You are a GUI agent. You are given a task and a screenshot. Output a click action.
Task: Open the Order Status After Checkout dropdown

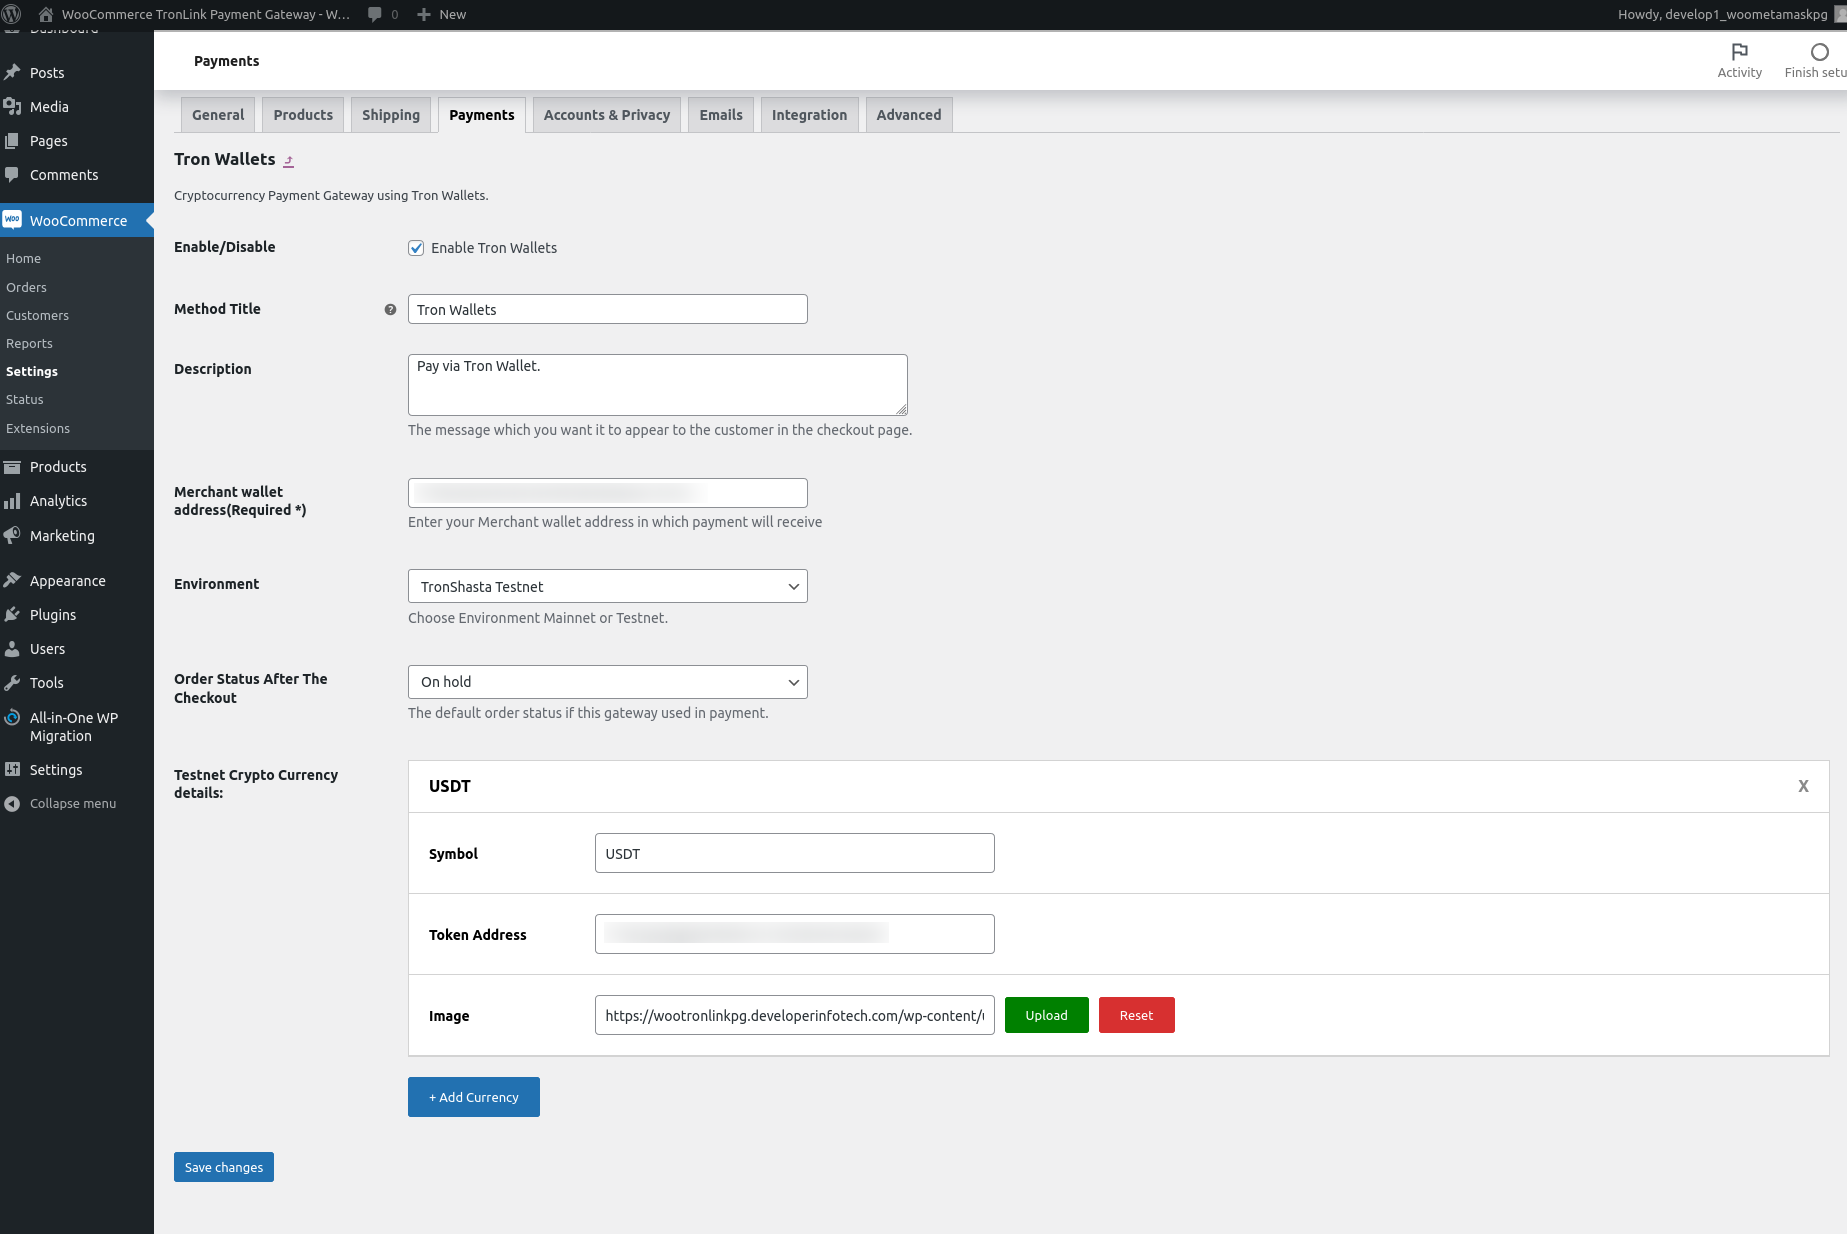click(x=608, y=682)
